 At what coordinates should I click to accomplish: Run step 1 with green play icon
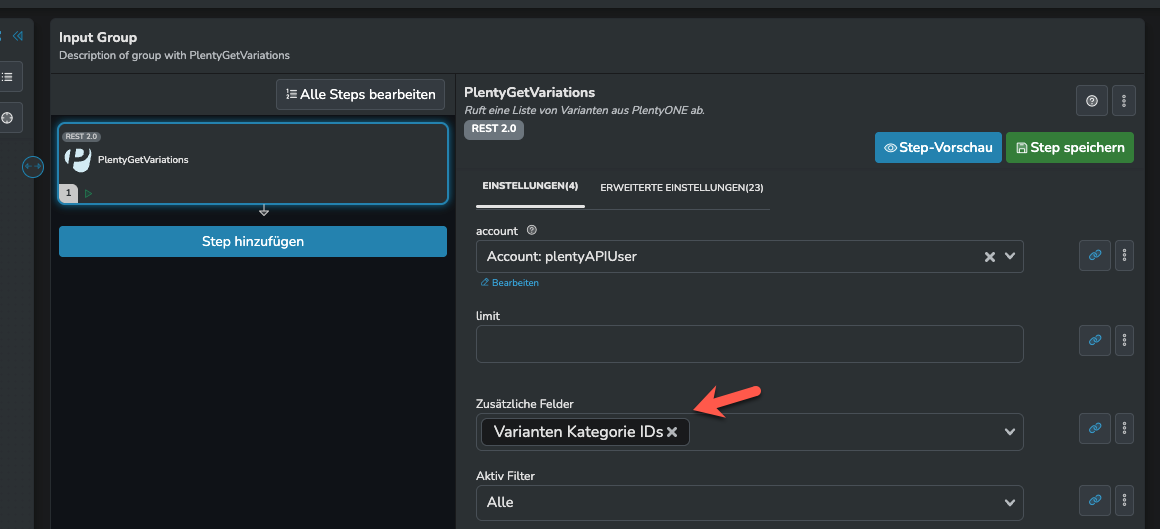88,193
